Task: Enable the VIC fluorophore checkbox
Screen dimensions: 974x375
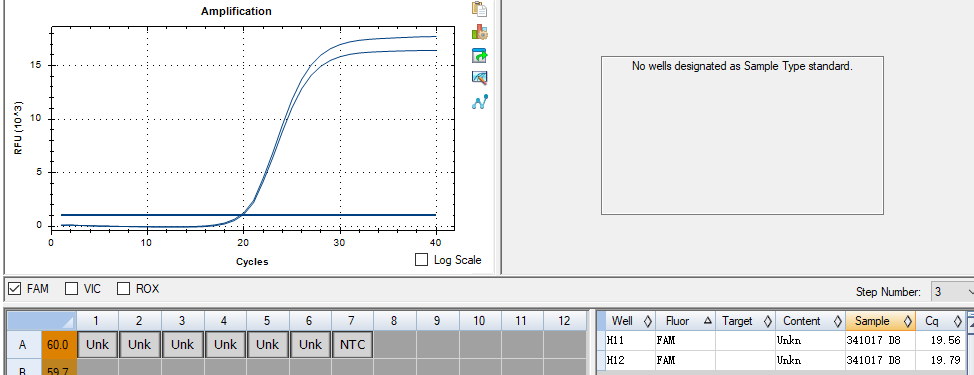Action: 72,289
